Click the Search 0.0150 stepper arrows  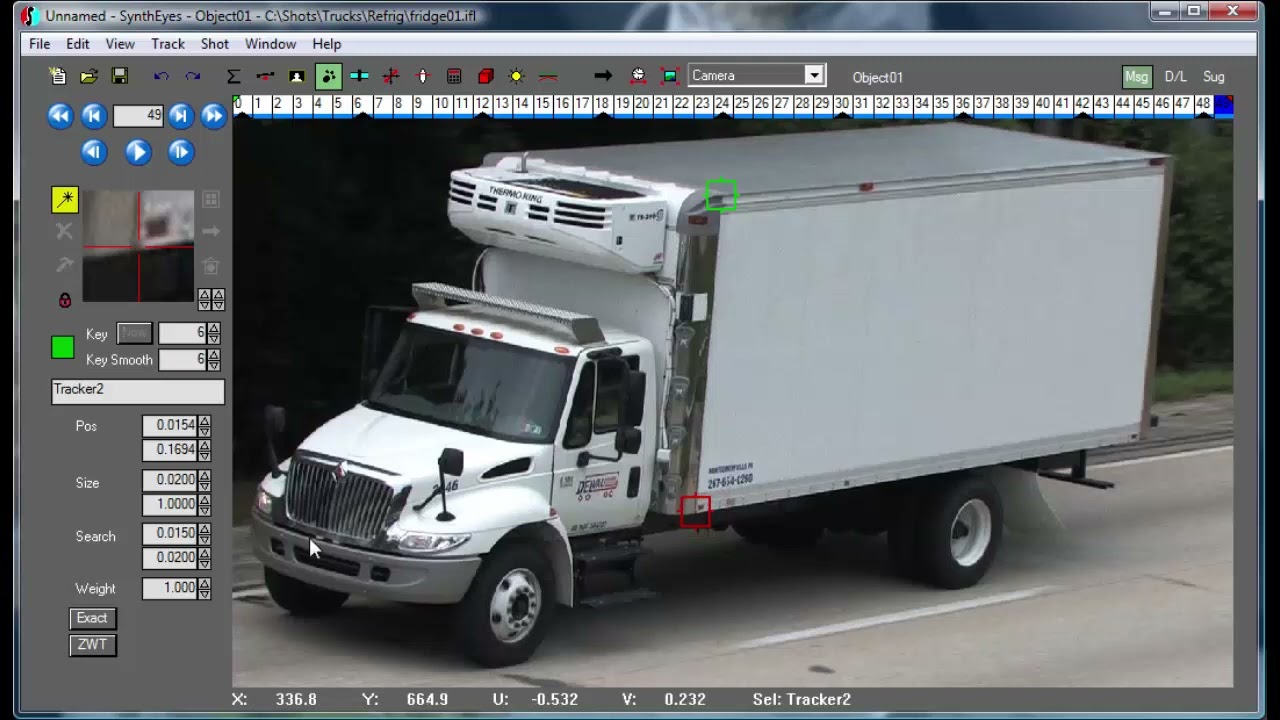205,533
